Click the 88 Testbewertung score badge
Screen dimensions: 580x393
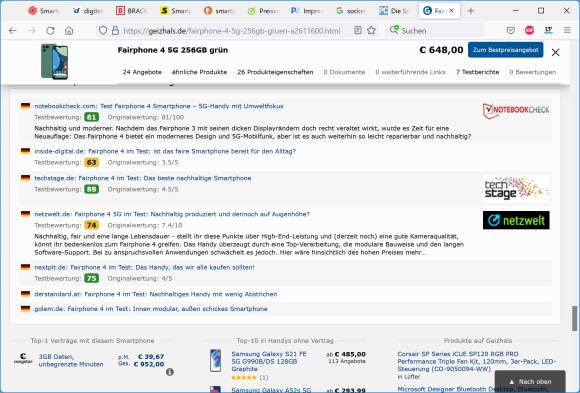click(x=91, y=189)
